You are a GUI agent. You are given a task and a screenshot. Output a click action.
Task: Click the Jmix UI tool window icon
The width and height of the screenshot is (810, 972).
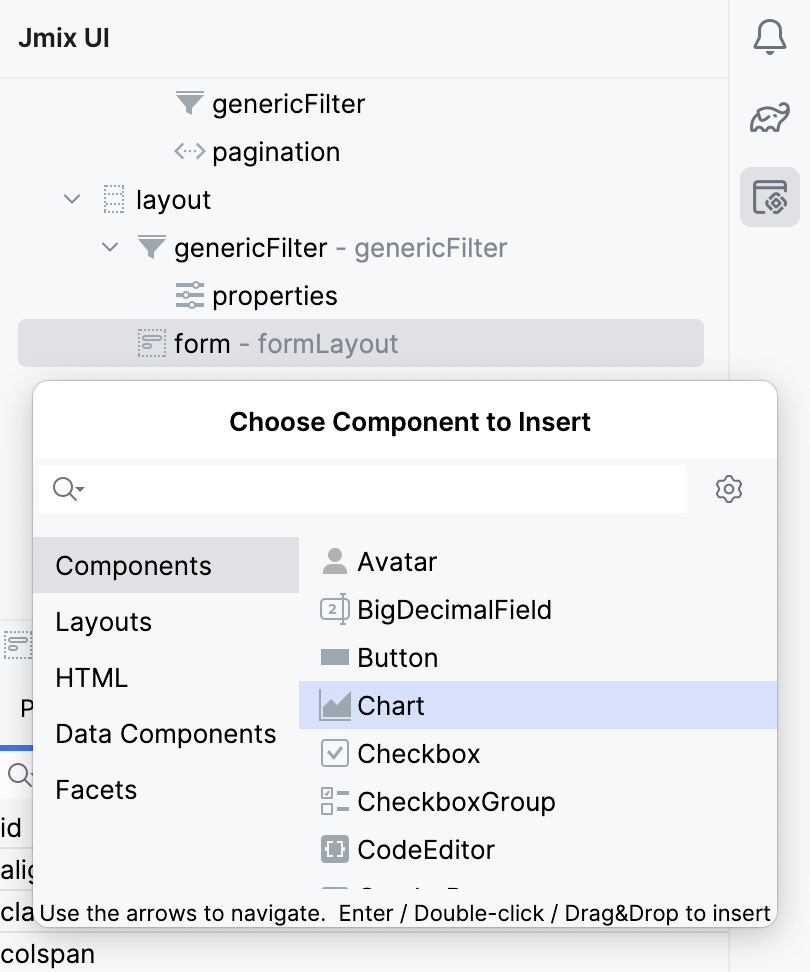(x=769, y=197)
